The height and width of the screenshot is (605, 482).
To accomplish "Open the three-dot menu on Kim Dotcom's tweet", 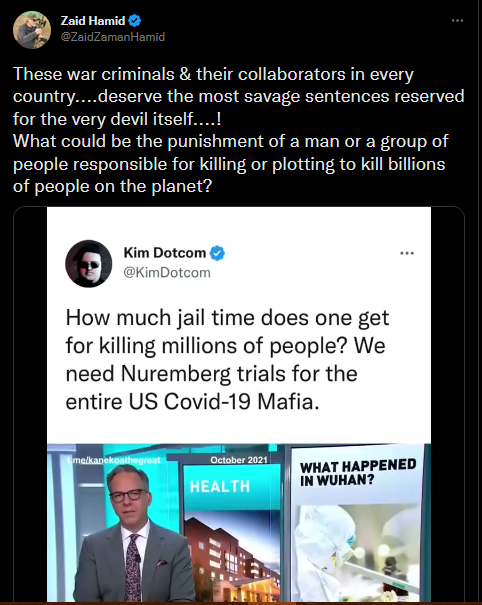I will click(407, 253).
